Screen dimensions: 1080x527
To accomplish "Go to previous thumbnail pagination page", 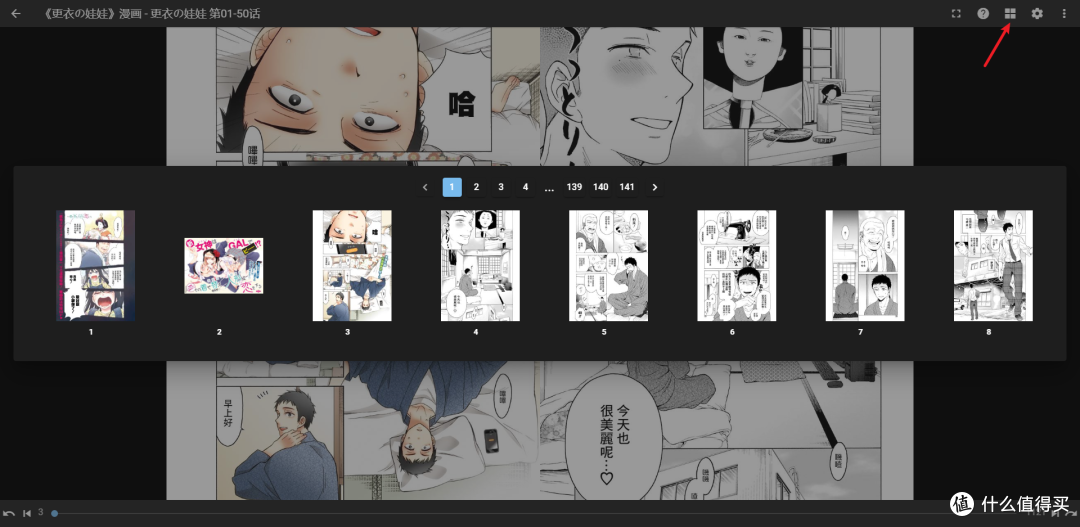I will coord(425,187).
